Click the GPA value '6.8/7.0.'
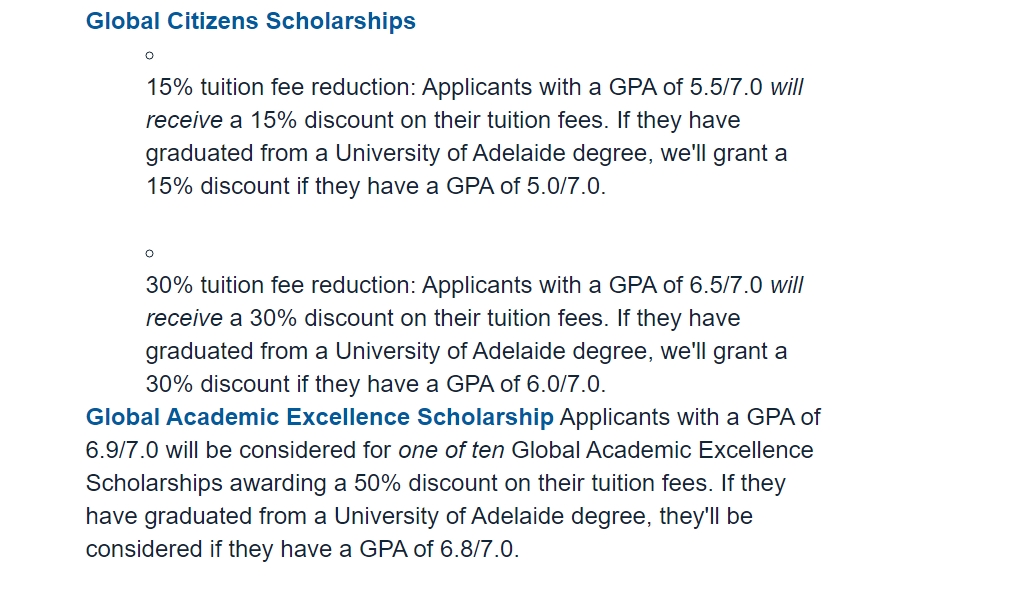Viewport: 1010px width, 591px height. pyautogui.click(x=479, y=549)
